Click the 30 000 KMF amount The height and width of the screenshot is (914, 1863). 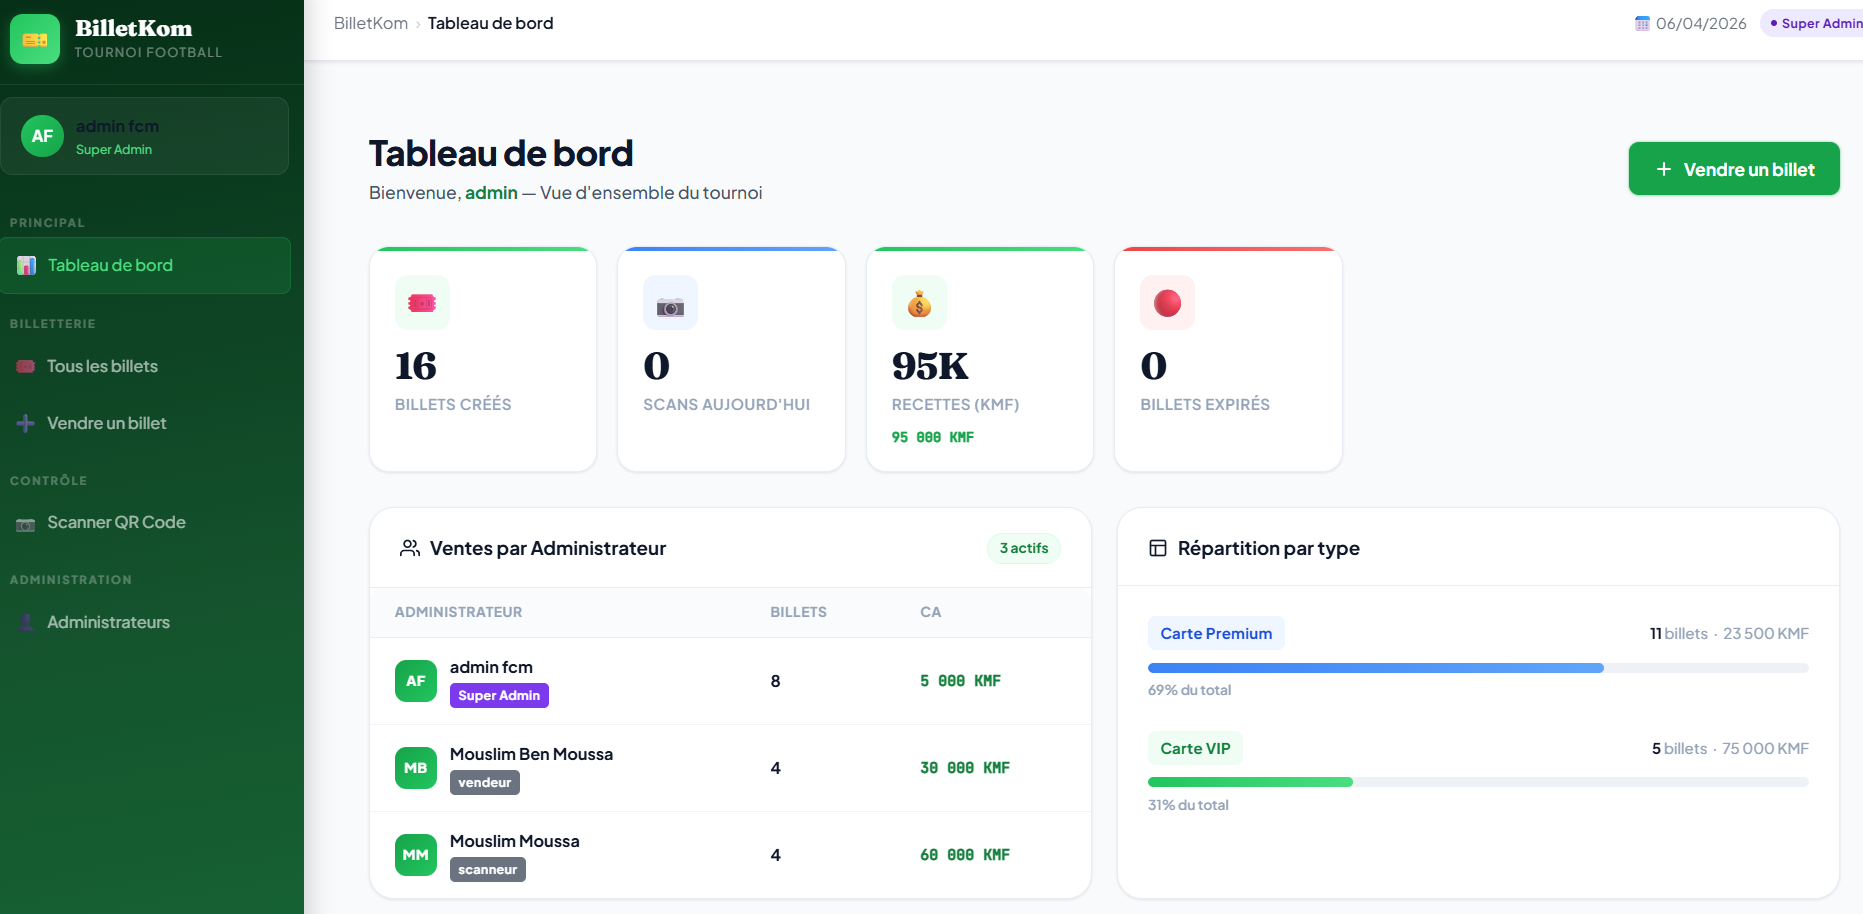(965, 768)
